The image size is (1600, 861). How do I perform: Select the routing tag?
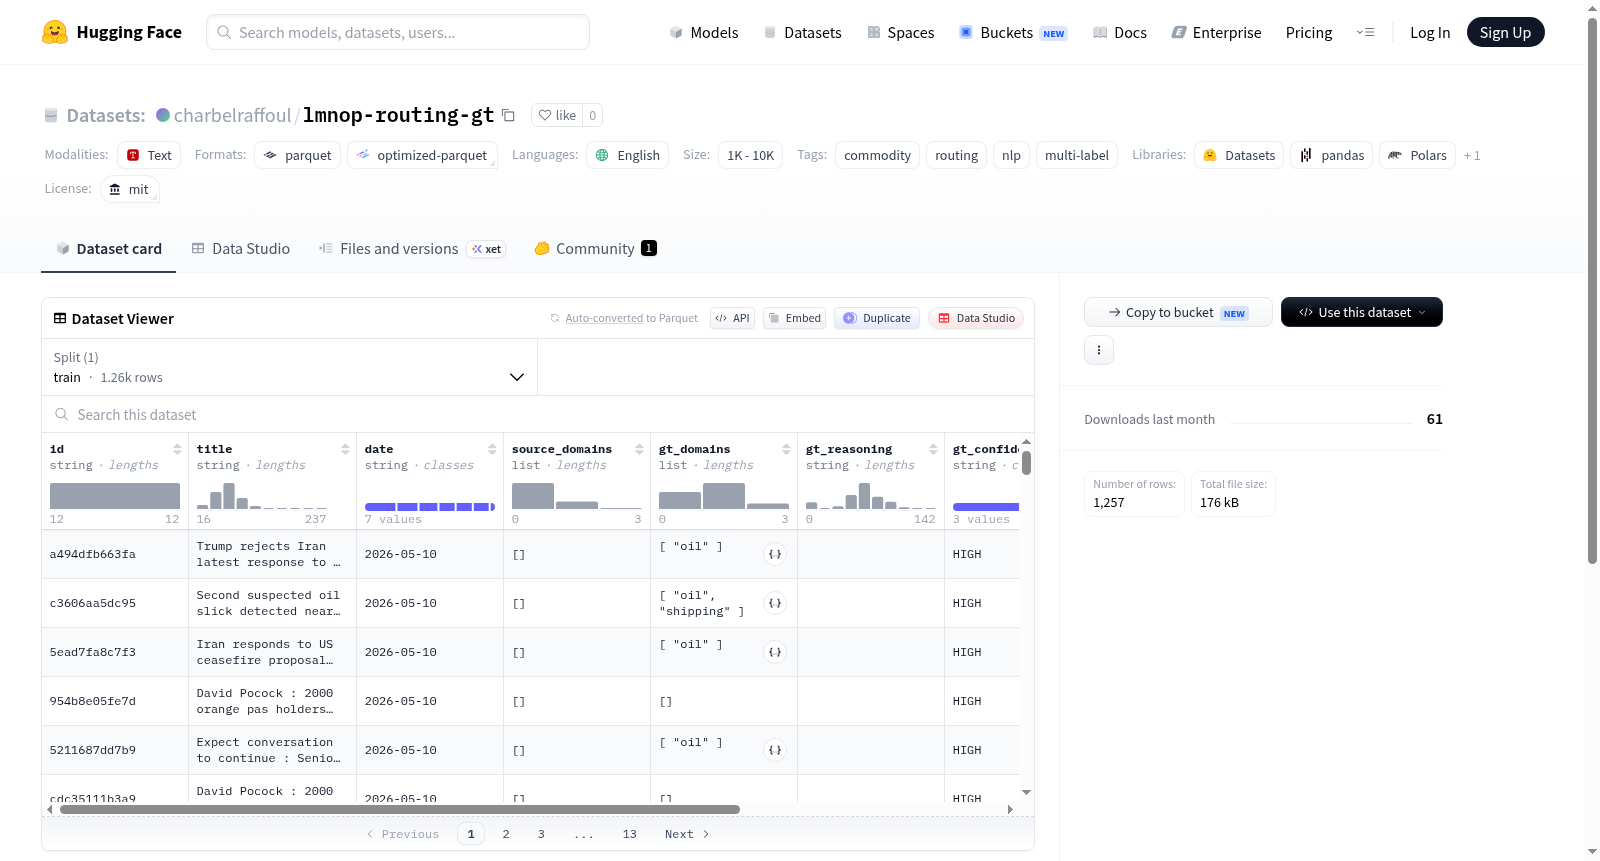956,155
